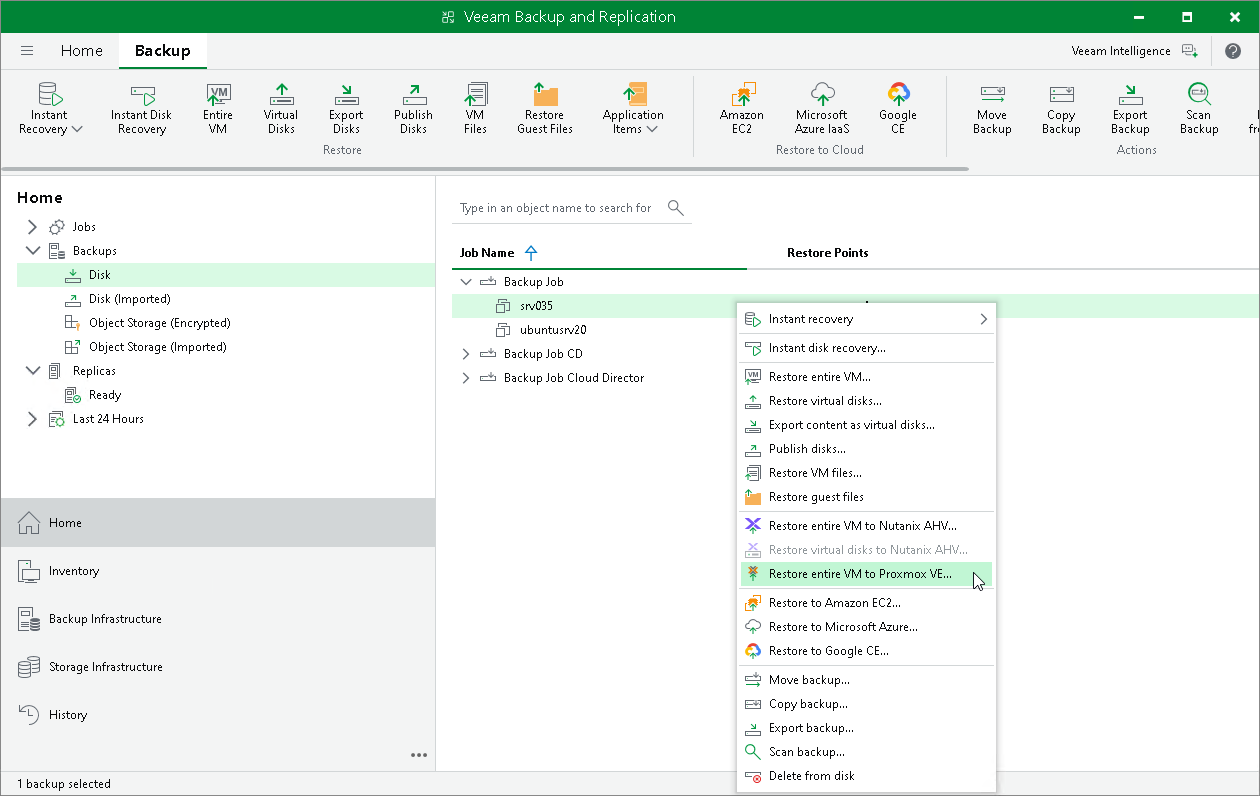Open Veeam Intelligence assistant
Image resolution: width=1260 pixels, height=796 pixels.
coord(1134,51)
